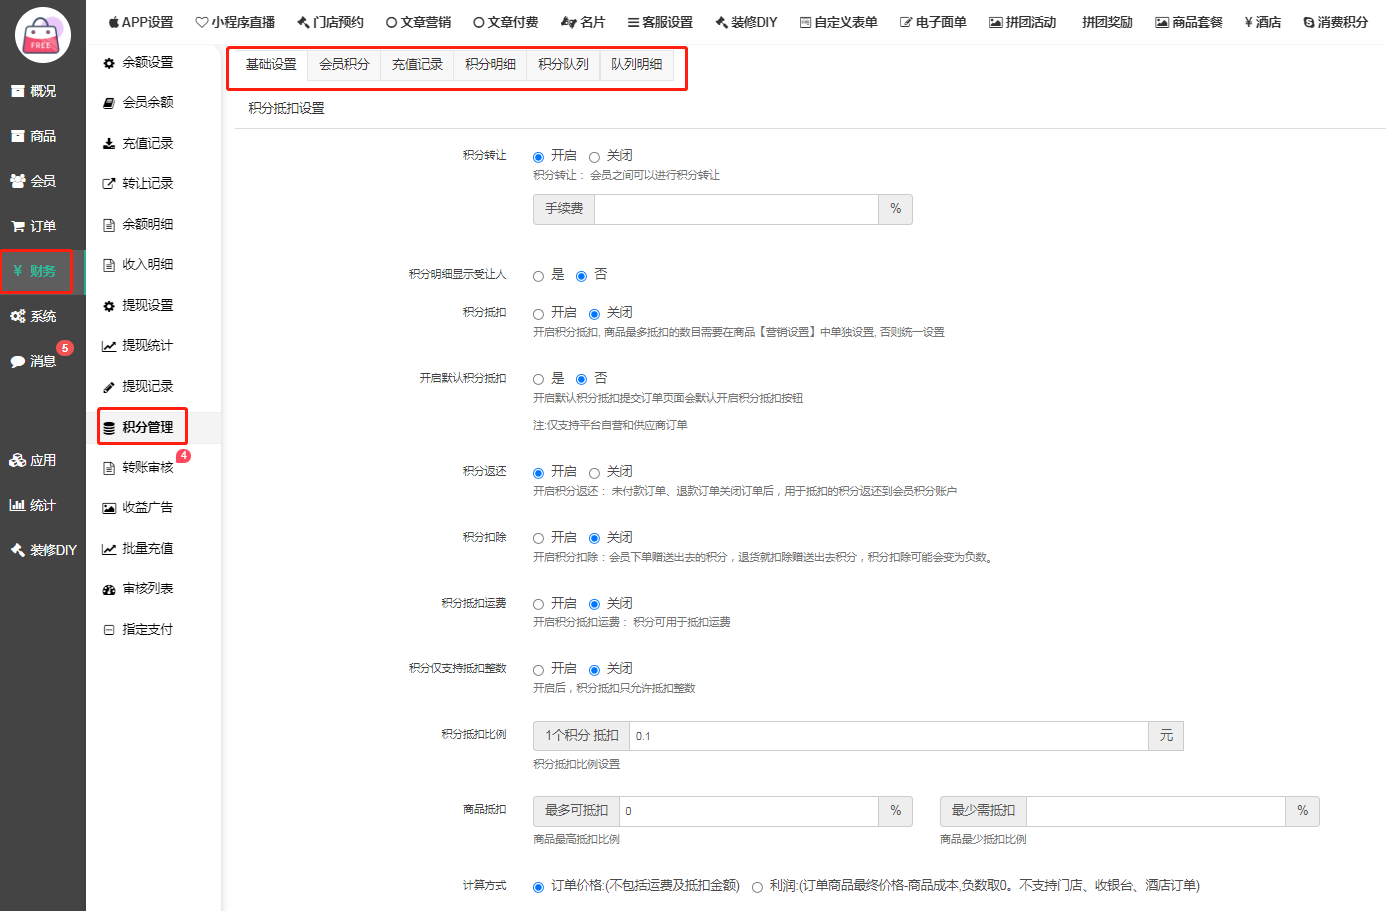
Task: Focus the 最少需抵扣 input field
Action: (1155, 811)
